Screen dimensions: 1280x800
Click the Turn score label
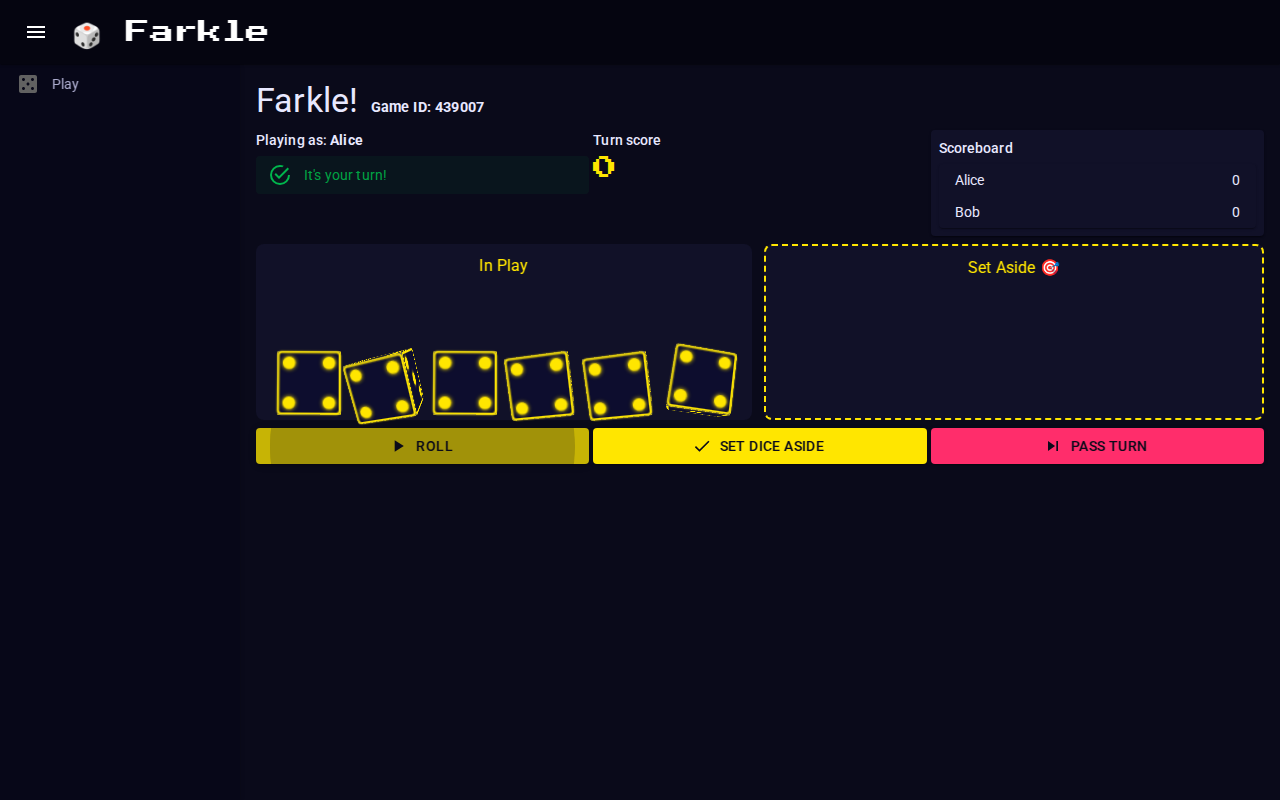[x=627, y=140]
